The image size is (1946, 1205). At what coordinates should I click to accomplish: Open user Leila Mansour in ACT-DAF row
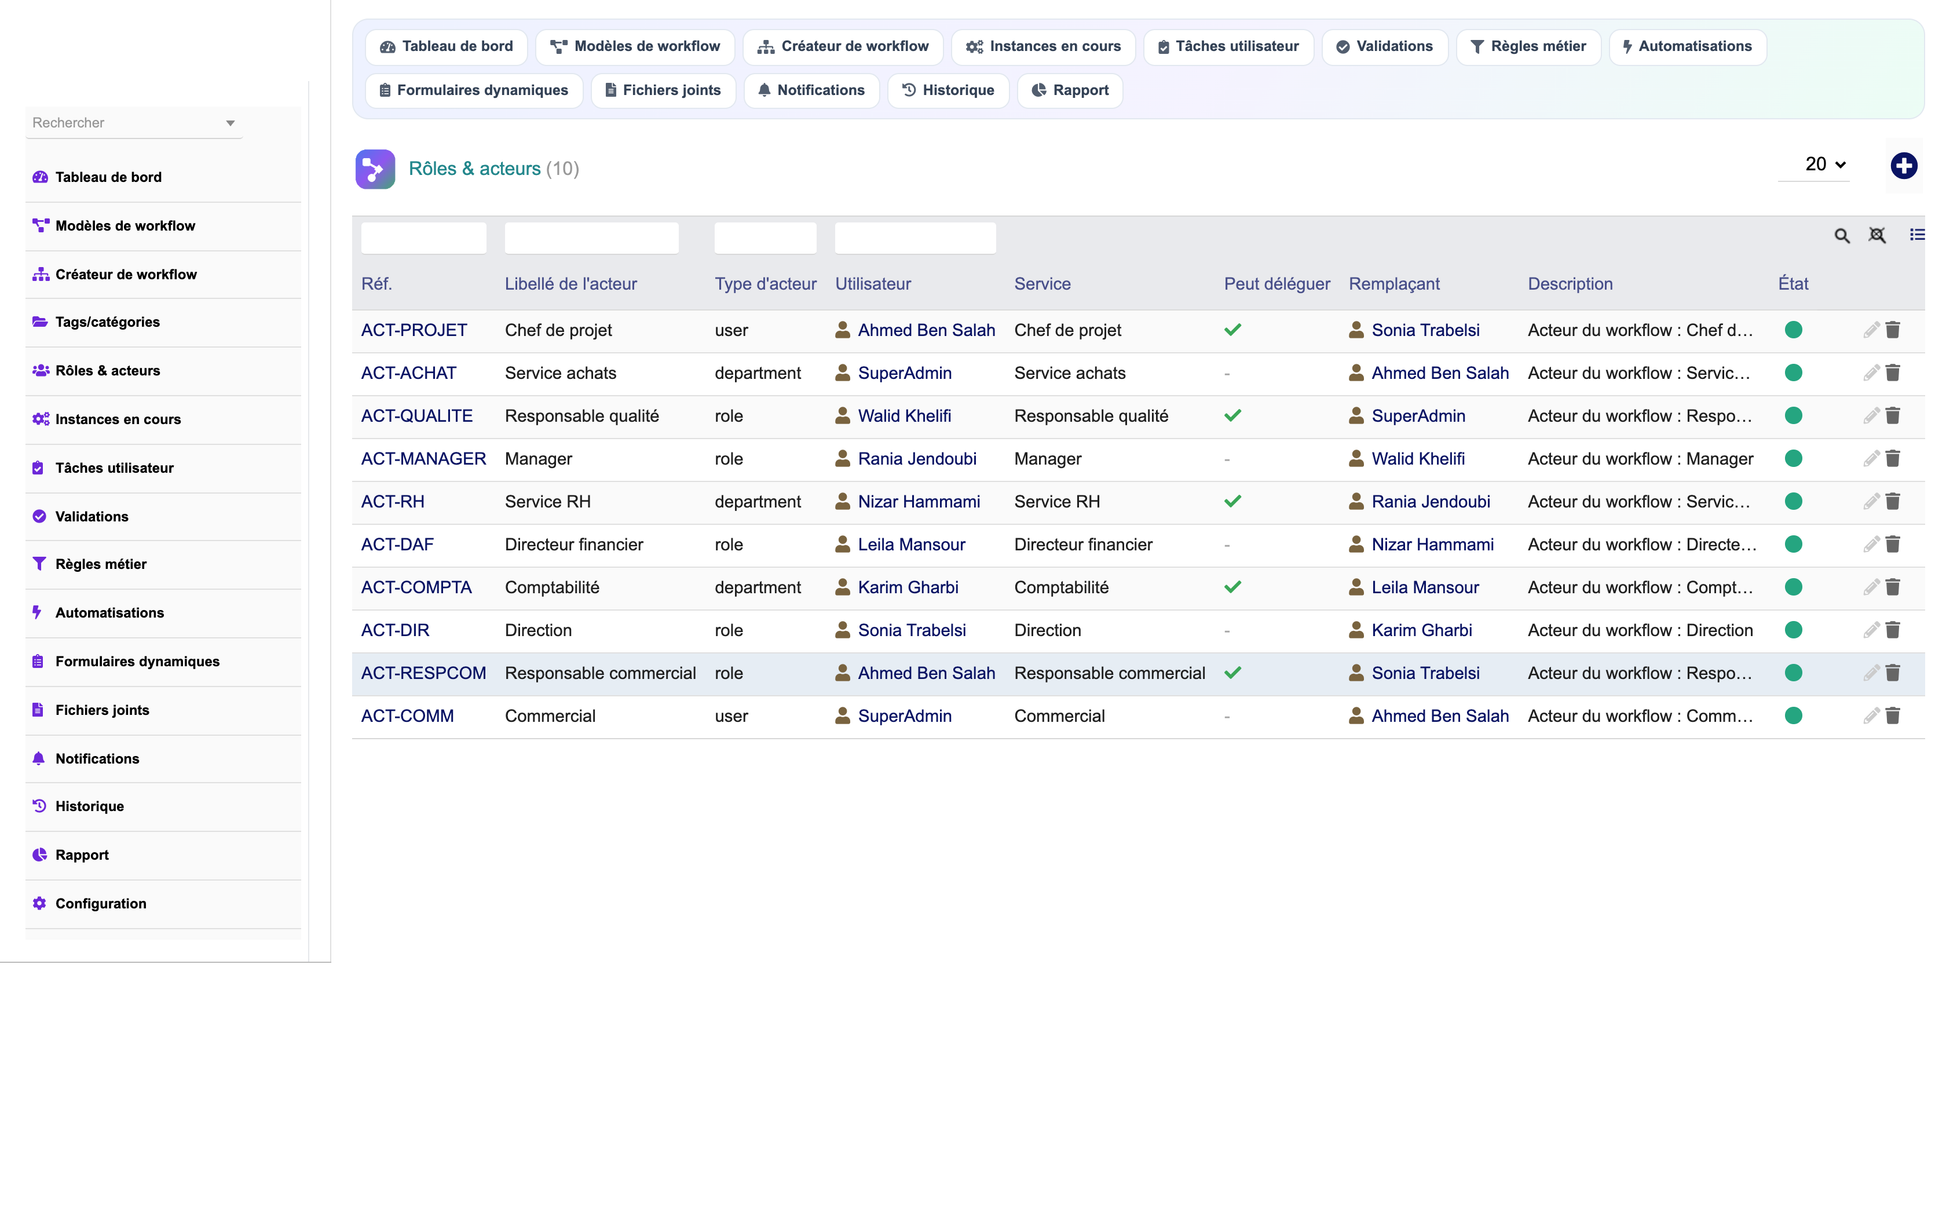point(911,545)
